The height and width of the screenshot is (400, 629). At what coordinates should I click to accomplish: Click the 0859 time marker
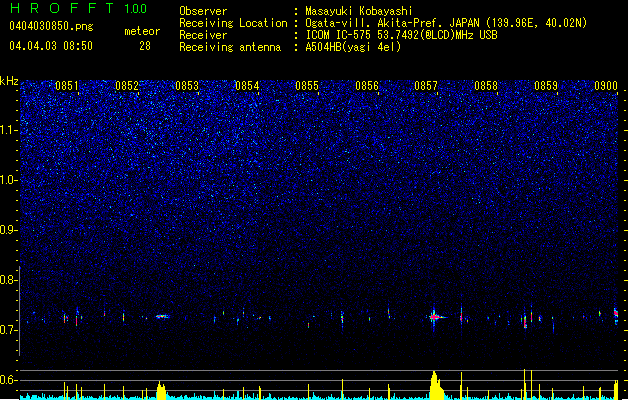point(546,86)
